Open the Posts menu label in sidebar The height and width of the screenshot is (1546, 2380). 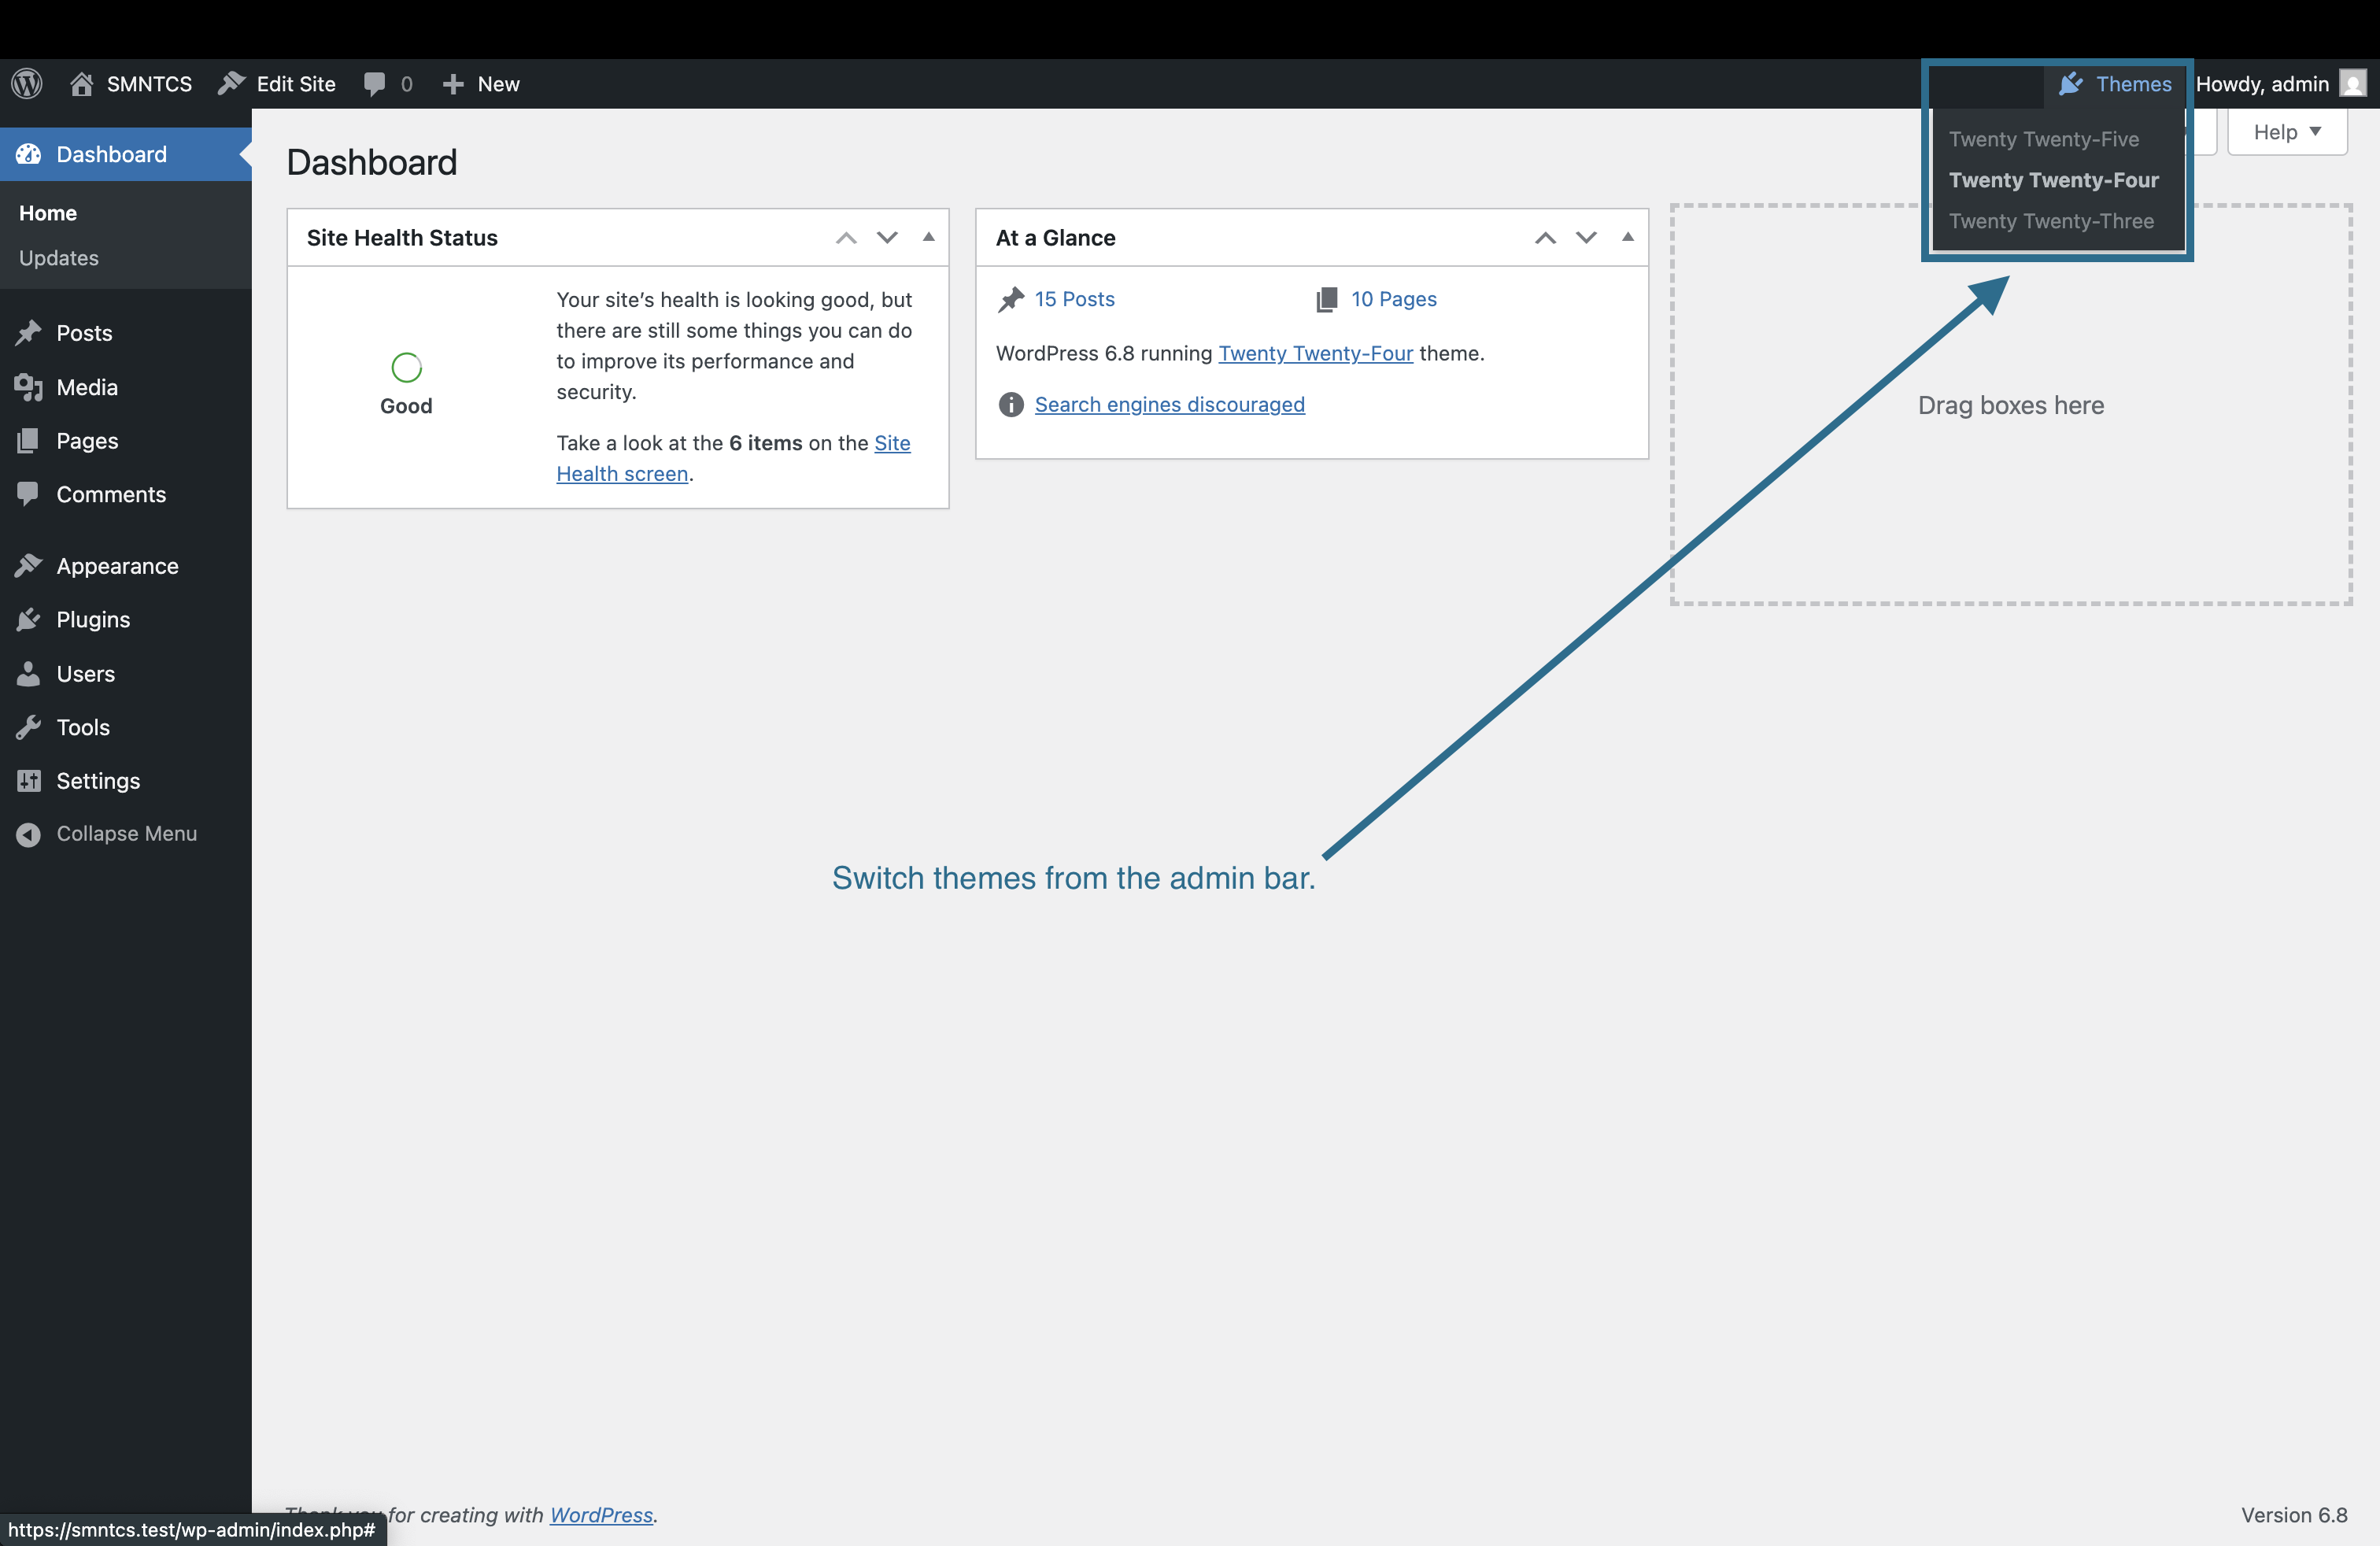tap(84, 333)
